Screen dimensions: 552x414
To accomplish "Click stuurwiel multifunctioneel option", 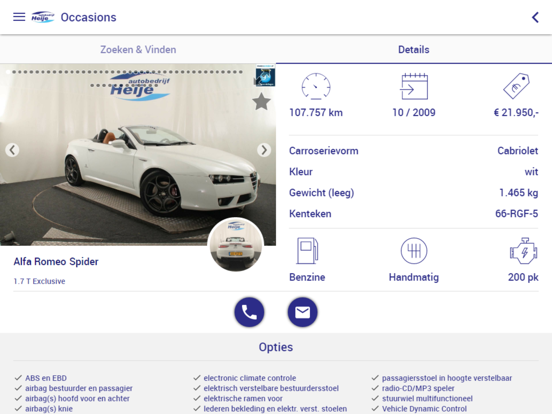I will (x=427, y=399).
